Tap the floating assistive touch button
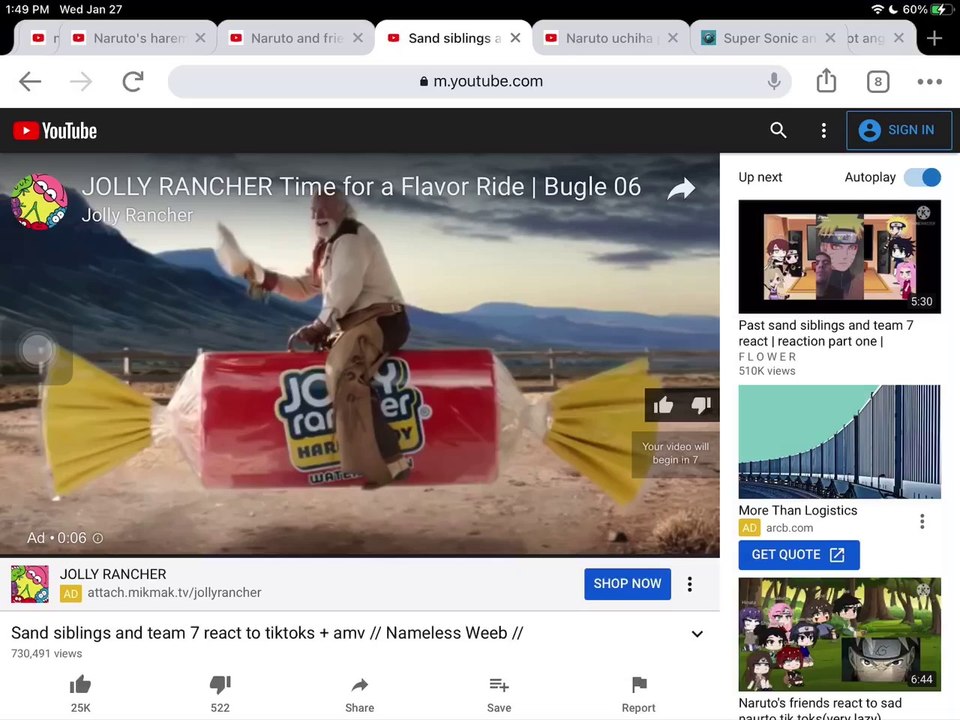 [37, 350]
